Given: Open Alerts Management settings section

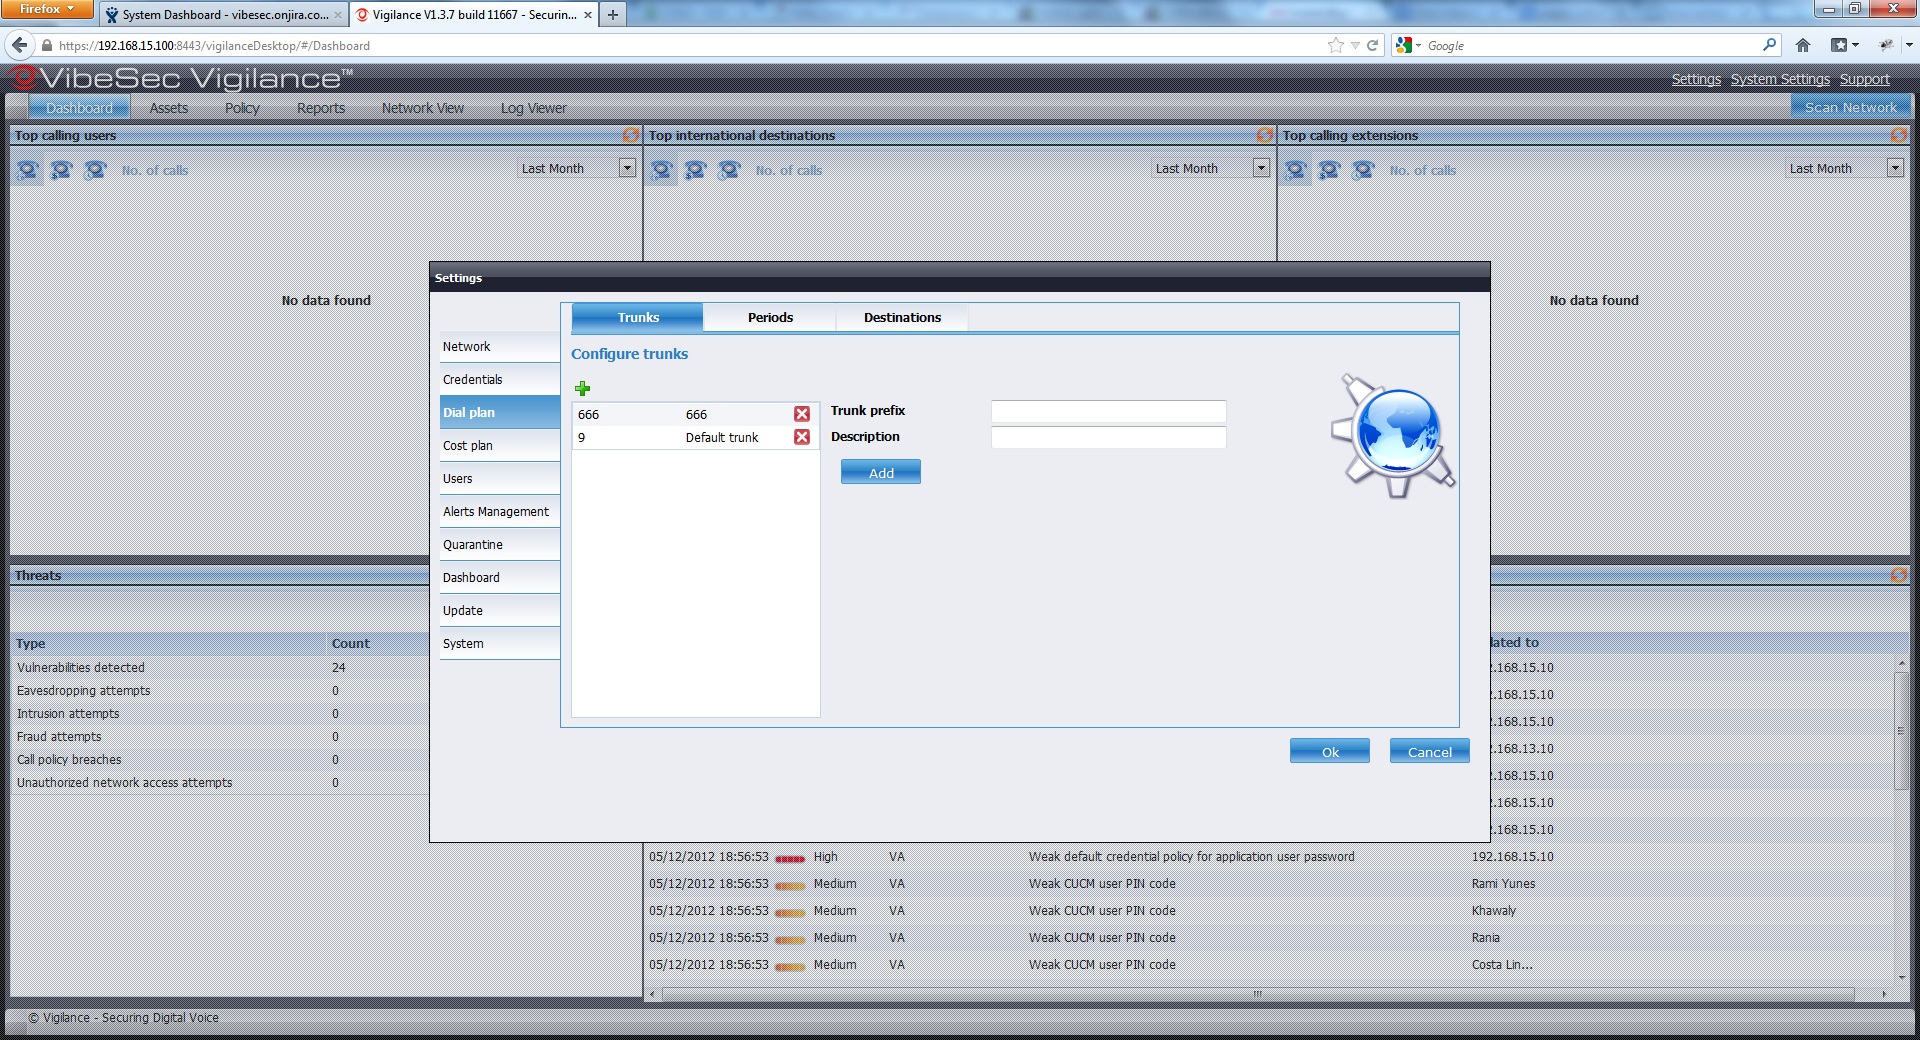Looking at the screenshot, I should coord(496,512).
